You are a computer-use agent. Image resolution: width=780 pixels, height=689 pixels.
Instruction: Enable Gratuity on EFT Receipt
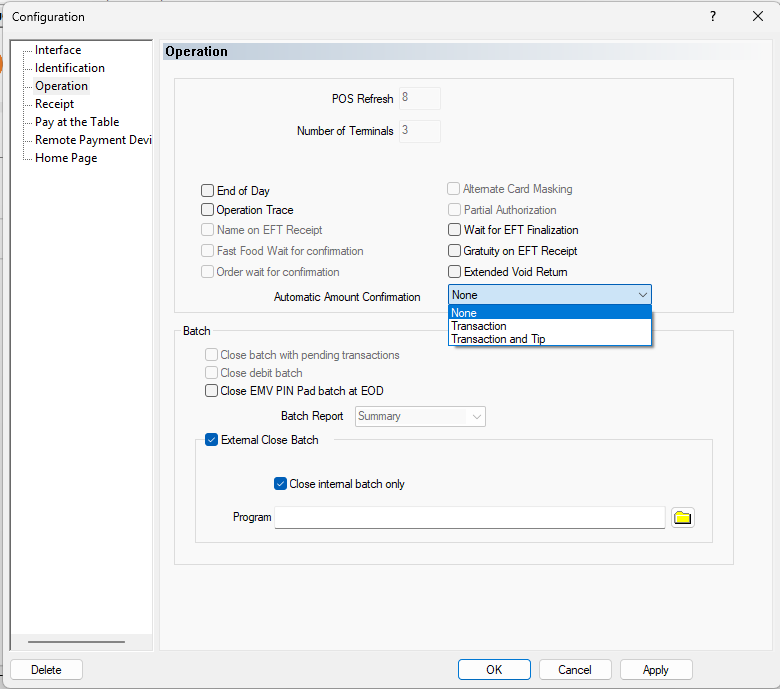(455, 251)
